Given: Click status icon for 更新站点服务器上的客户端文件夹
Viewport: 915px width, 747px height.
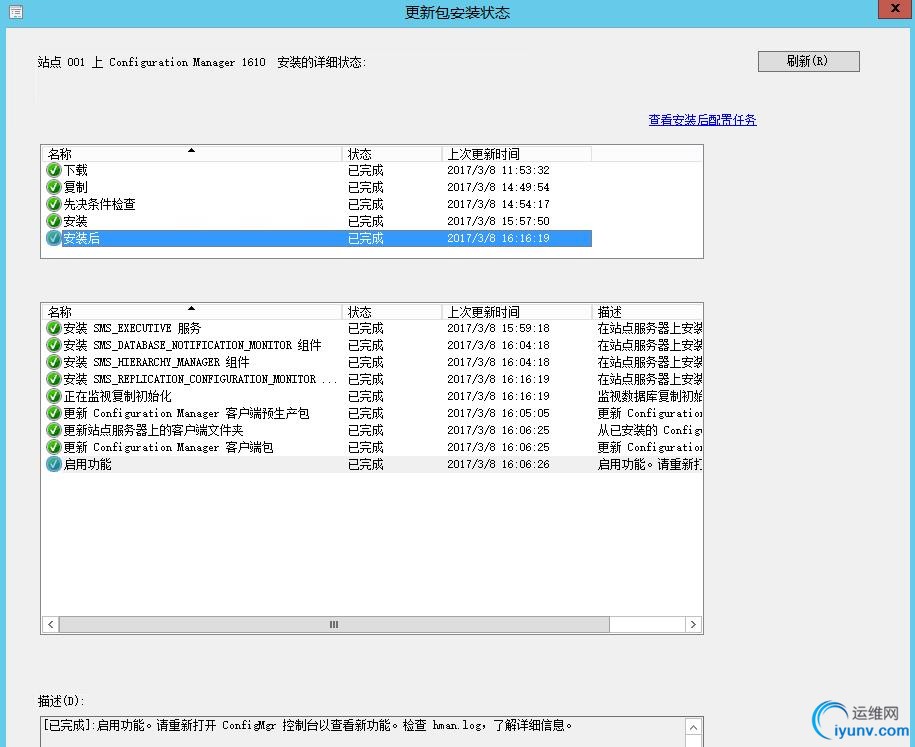Looking at the screenshot, I should tap(54, 430).
